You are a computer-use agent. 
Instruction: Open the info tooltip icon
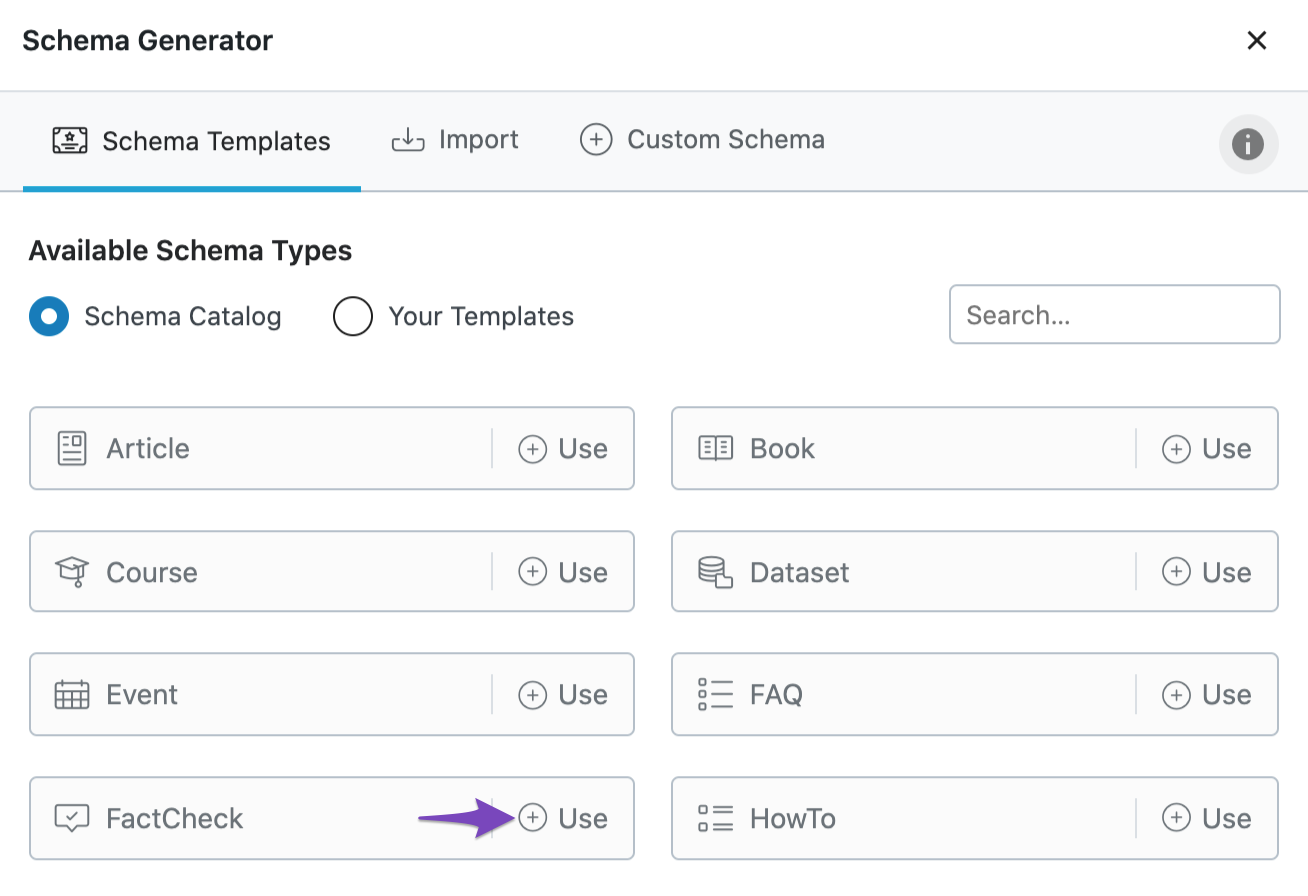tap(1248, 144)
